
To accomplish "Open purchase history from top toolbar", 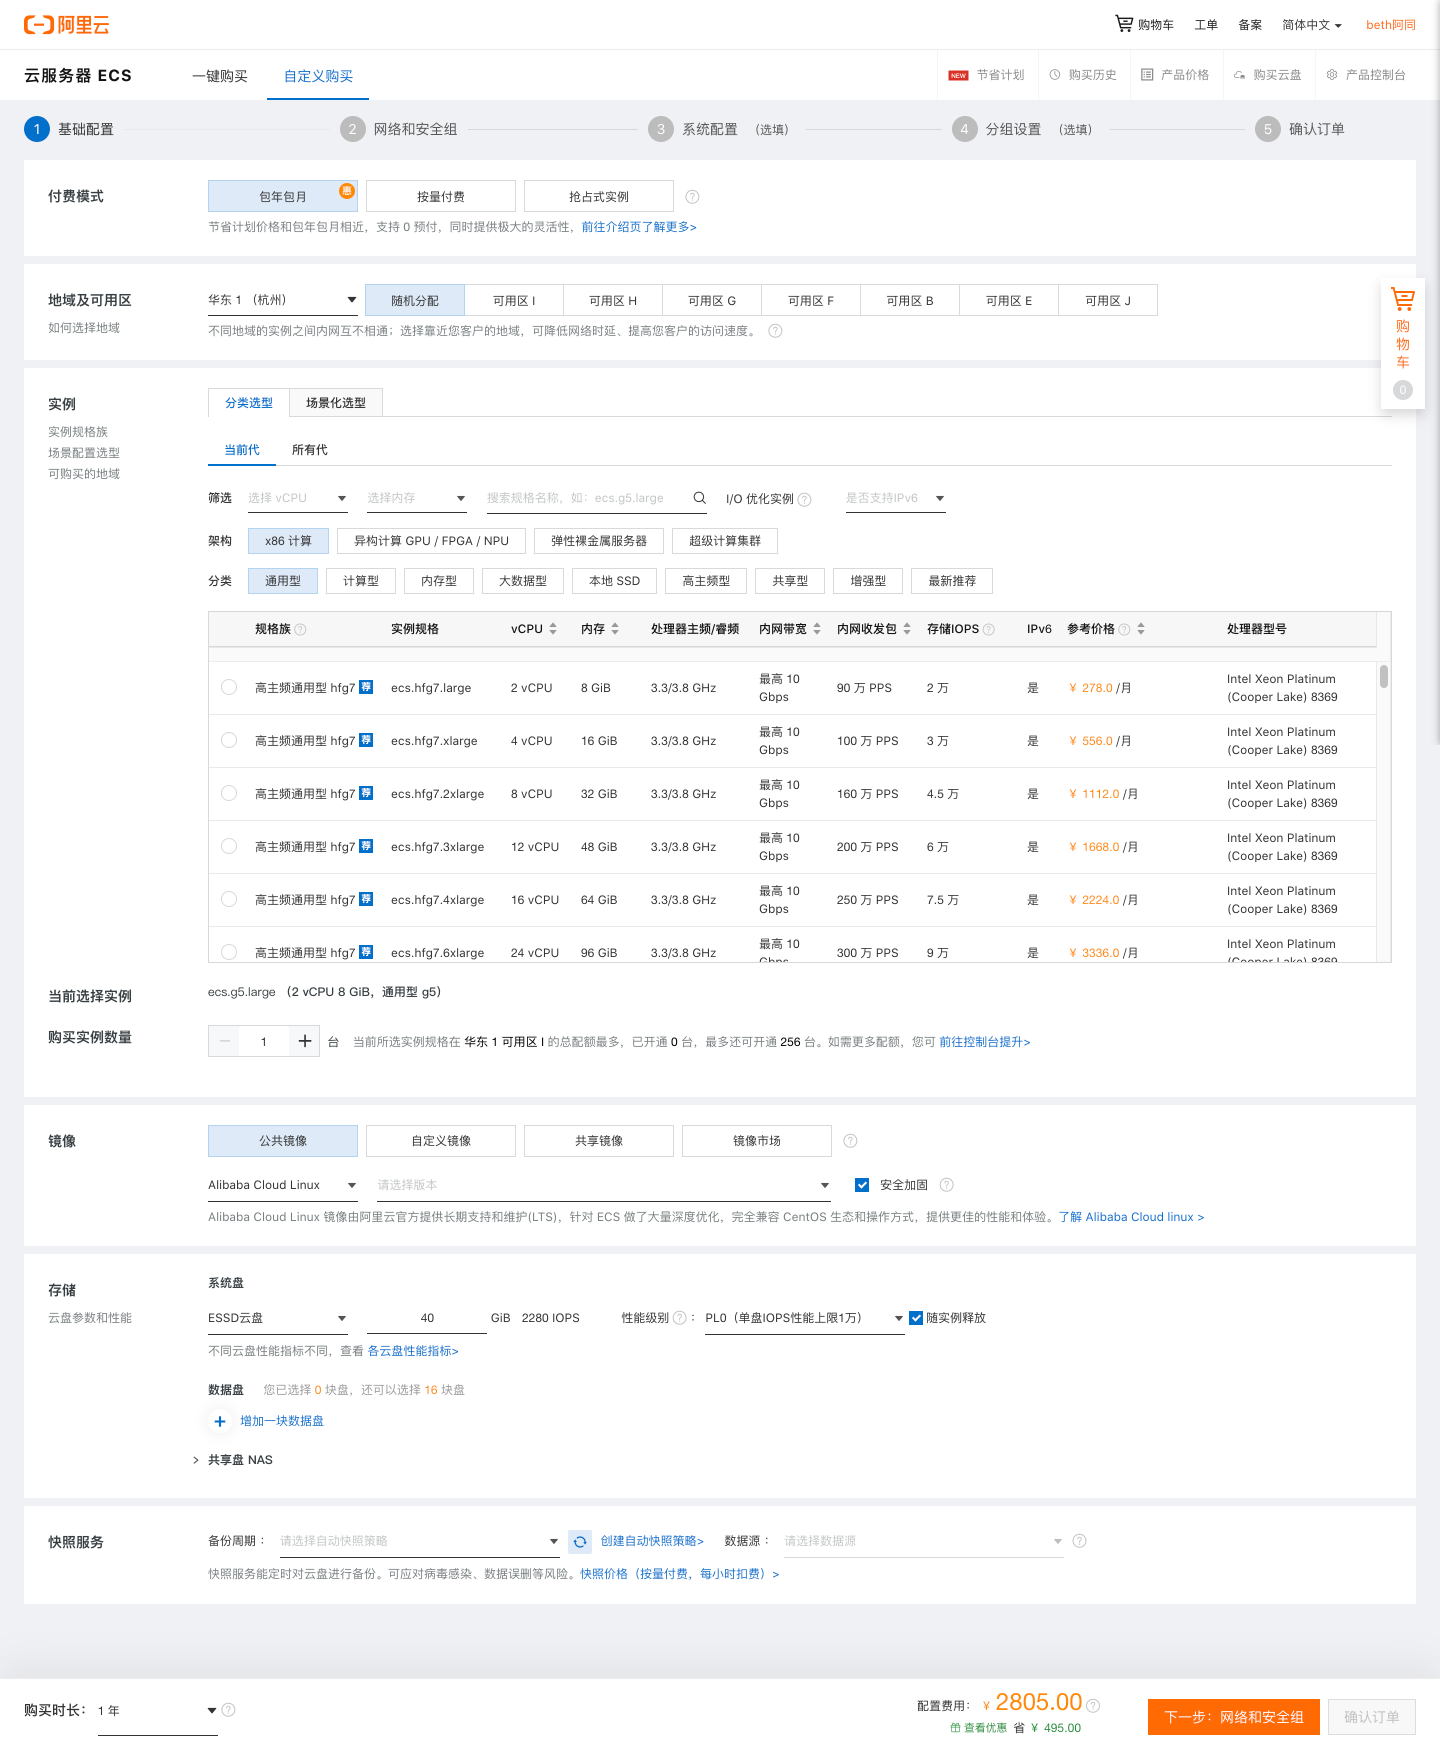I will (1083, 75).
